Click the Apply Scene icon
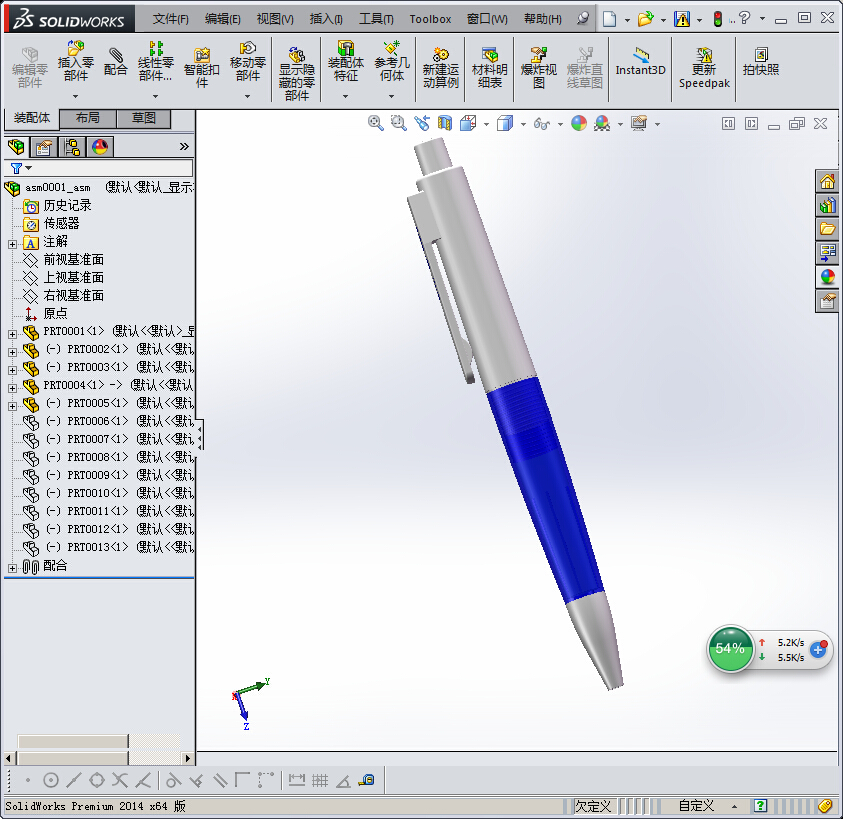843x819 pixels. (602, 123)
